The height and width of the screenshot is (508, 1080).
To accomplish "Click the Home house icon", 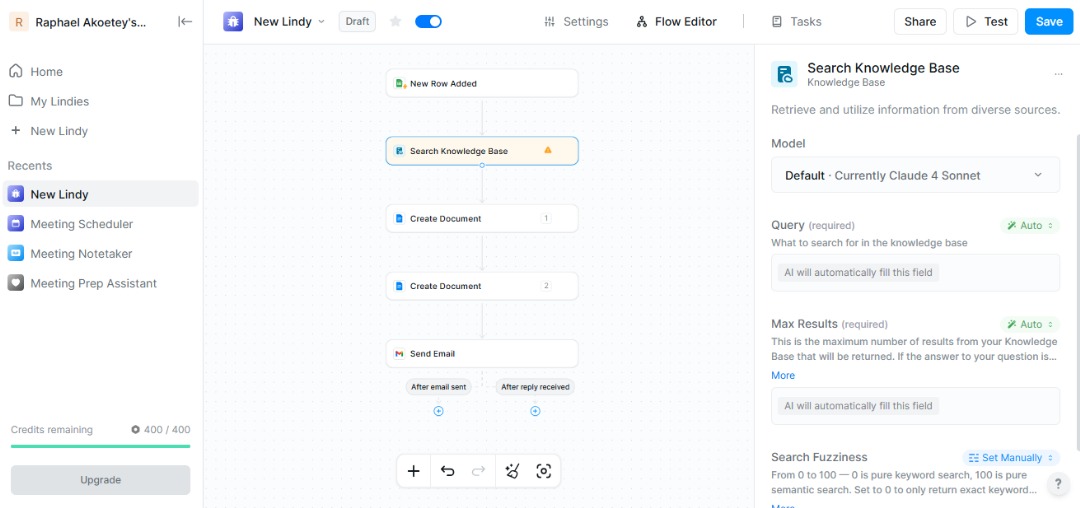I will click(x=15, y=72).
